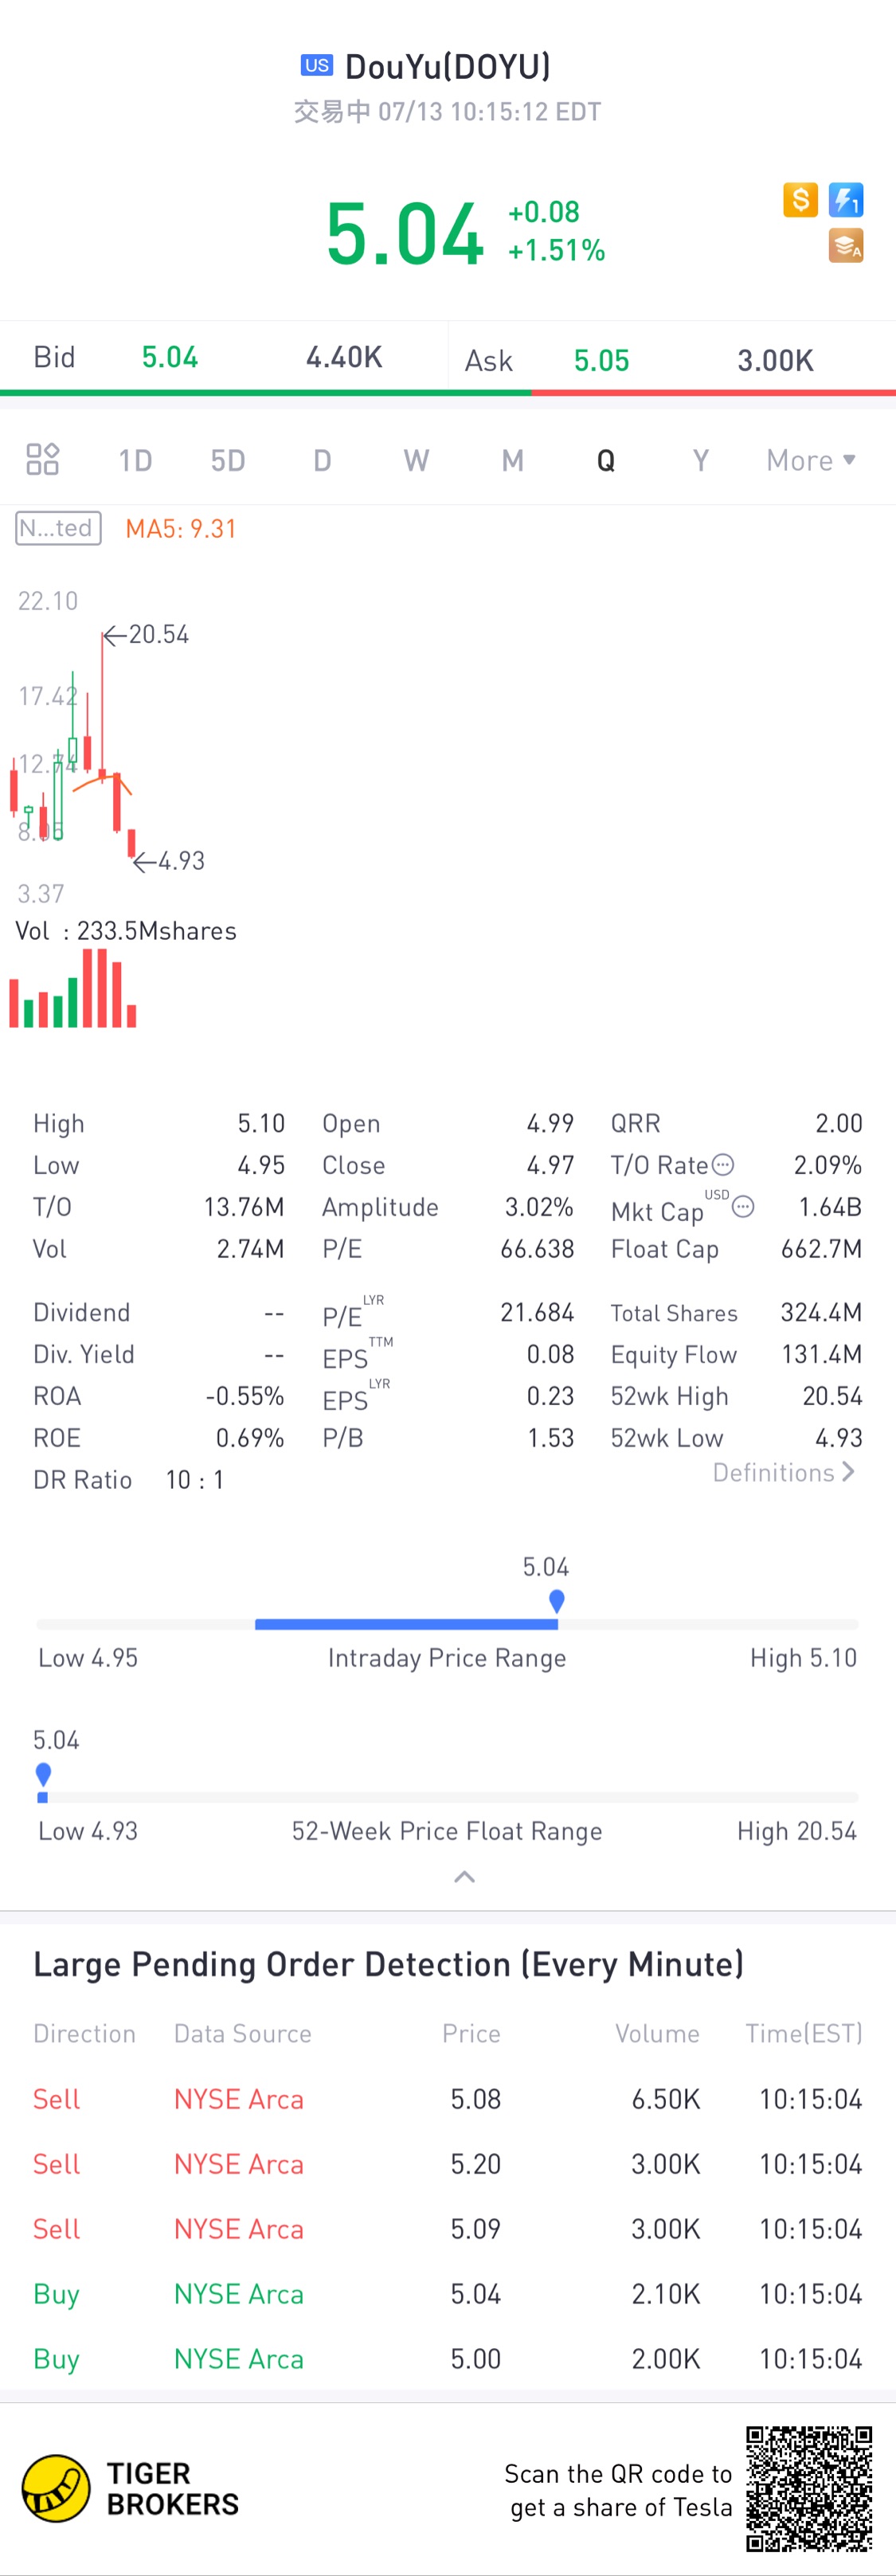The width and height of the screenshot is (896, 2576).
Task: Select the 5D chart tab
Action: pyautogui.click(x=228, y=460)
